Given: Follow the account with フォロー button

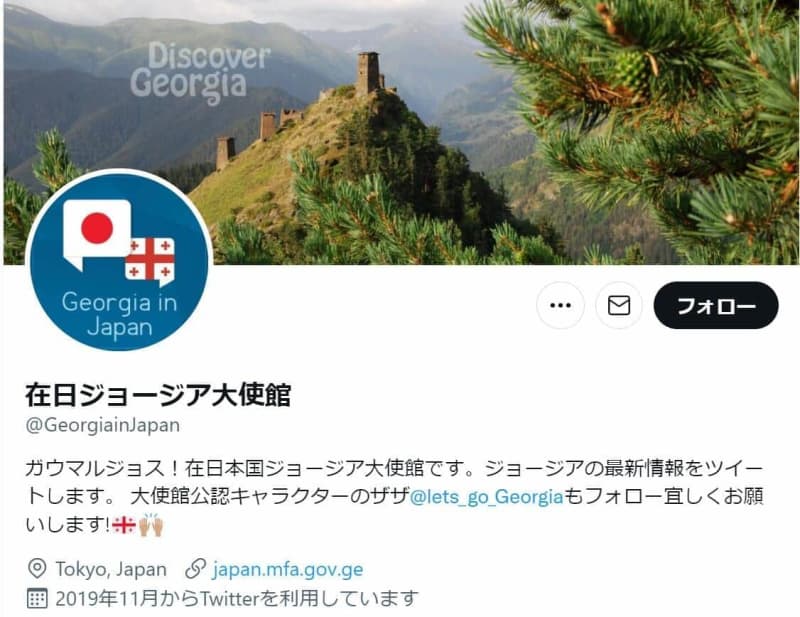Looking at the screenshot, I should 716,305.
